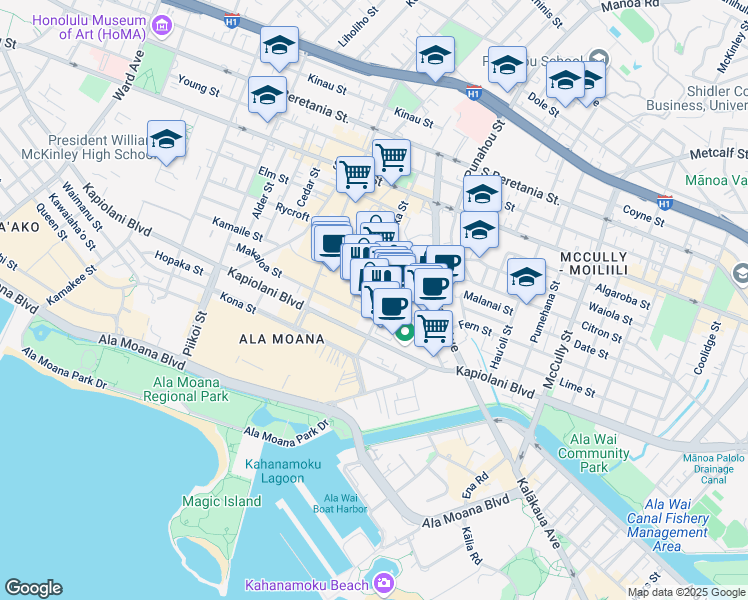Click the Fern St street label
This screenshot has height=600, width=748.
point(475,328)
